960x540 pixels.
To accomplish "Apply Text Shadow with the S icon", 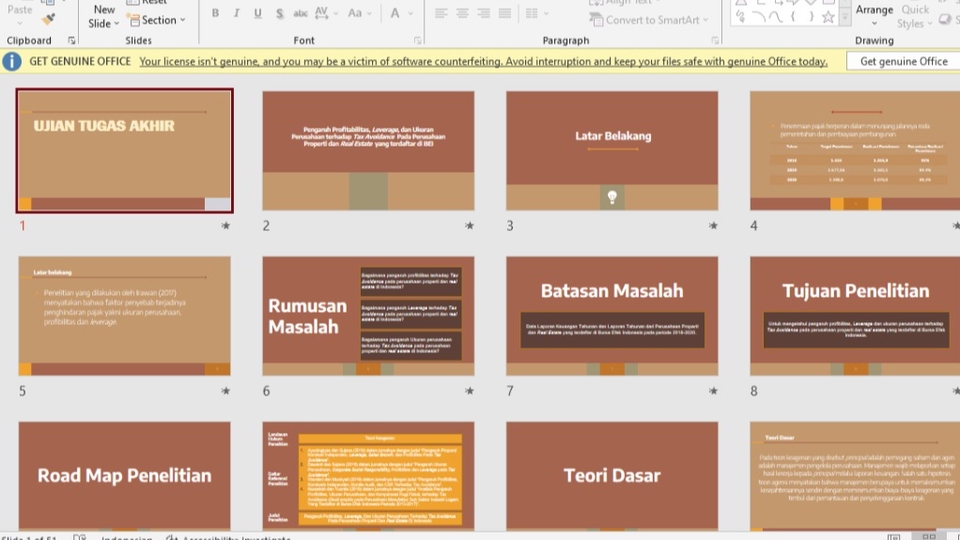I will [x=279, y=13].
